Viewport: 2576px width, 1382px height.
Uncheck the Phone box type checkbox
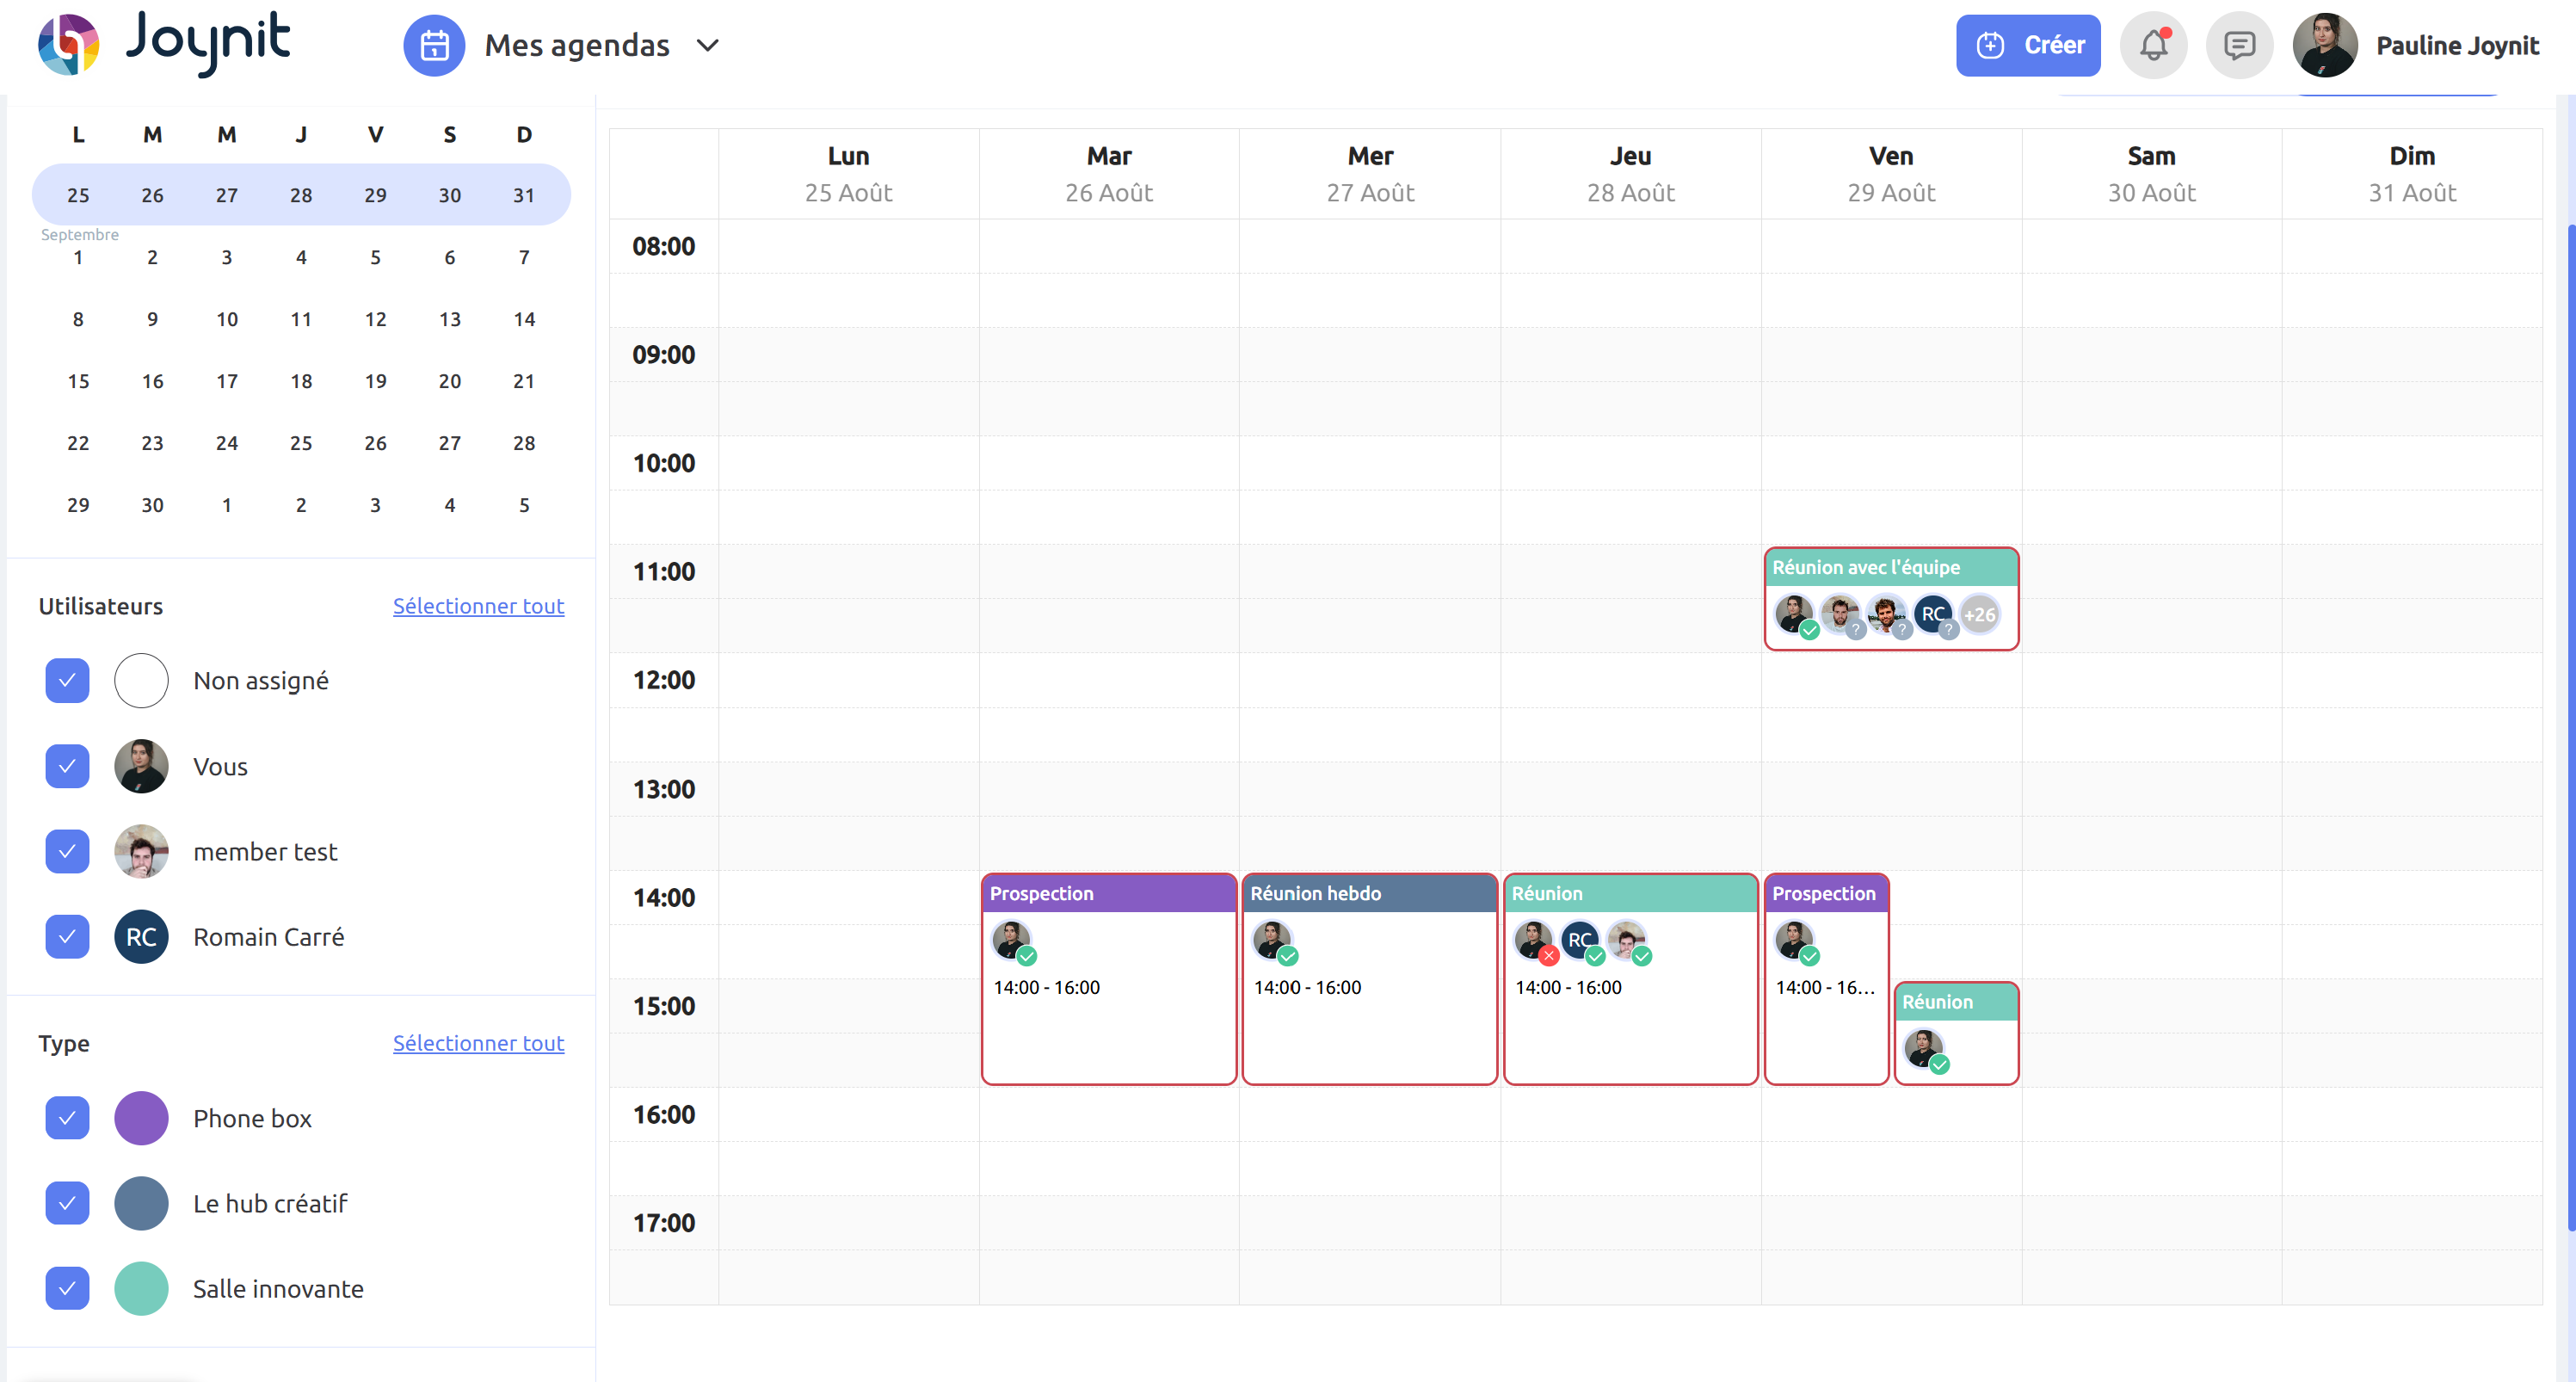tap(67, 1118)
